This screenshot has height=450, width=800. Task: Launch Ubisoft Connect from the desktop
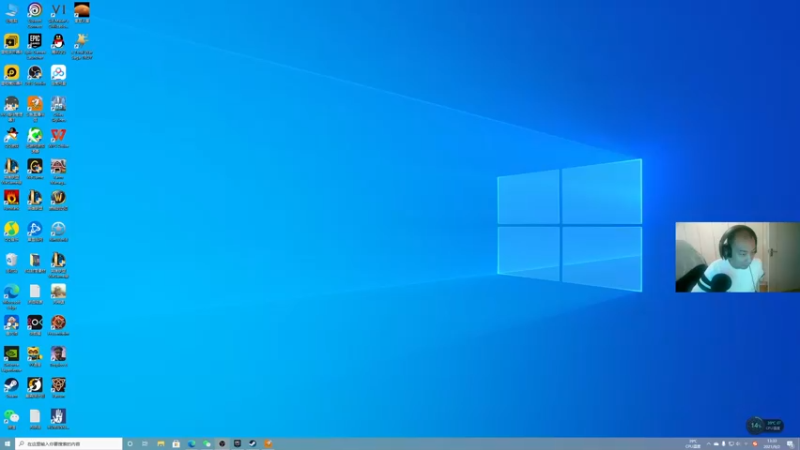point(35,14)
